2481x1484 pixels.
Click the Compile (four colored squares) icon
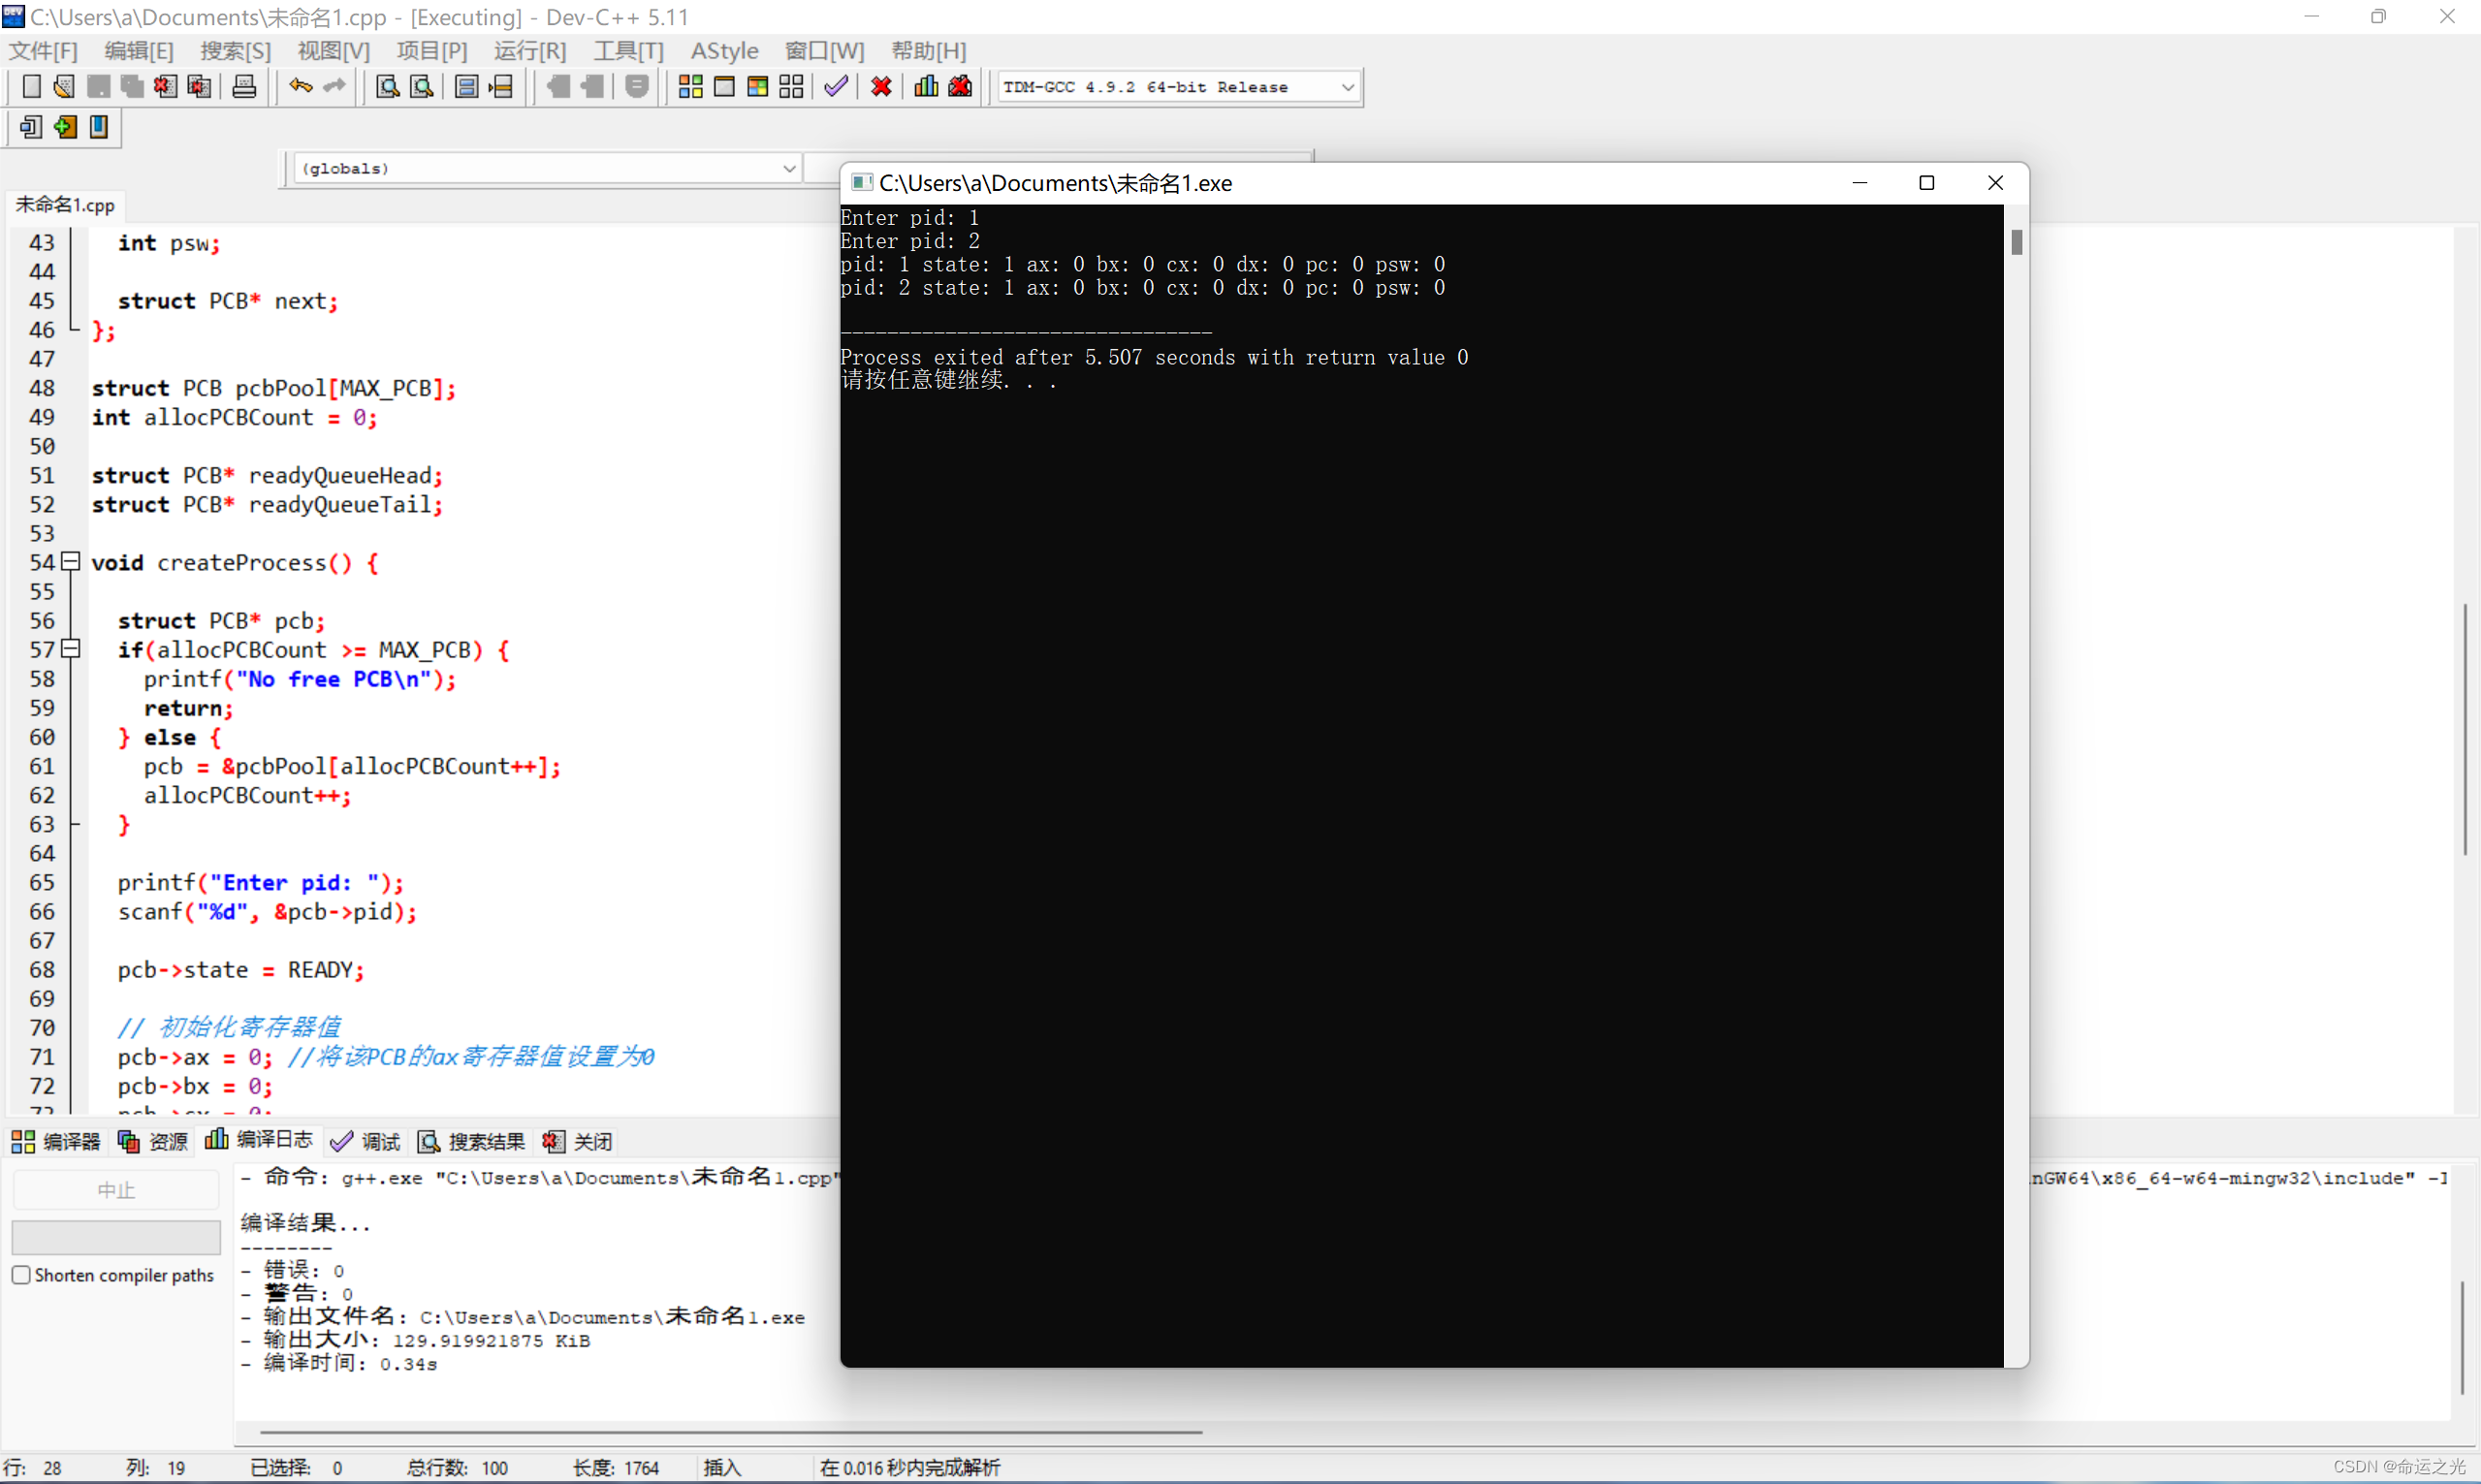click(x=690, y=87)
